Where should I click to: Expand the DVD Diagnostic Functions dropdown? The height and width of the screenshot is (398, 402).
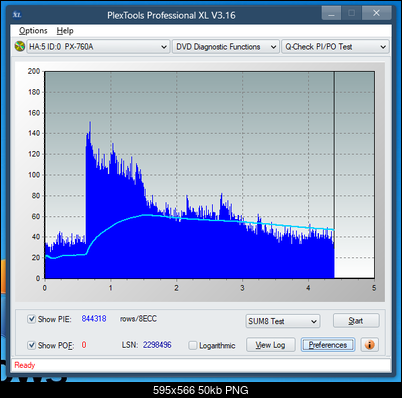tap(226, 47)
